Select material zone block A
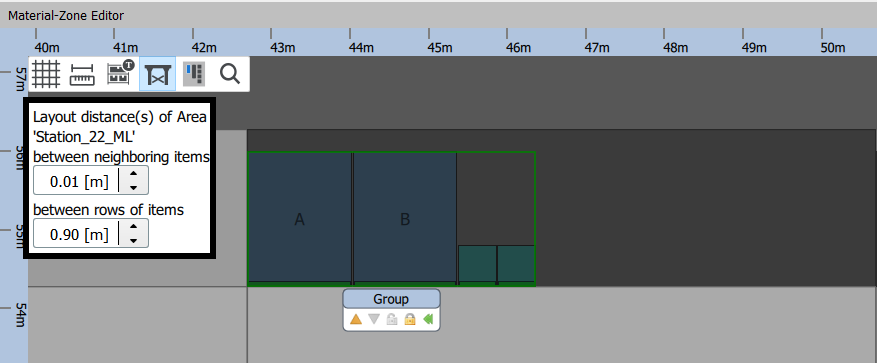This screenshot has width=877, height=363. pyautogui.click(x=299, y=218)
